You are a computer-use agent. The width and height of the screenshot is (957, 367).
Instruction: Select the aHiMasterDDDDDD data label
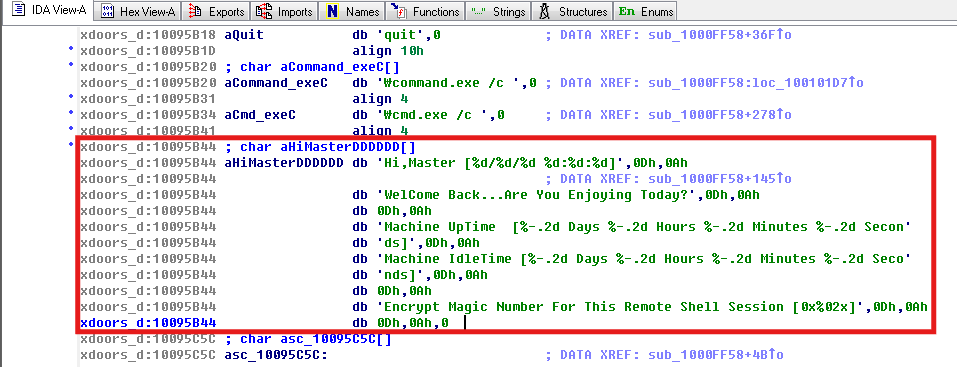coord(284,163)
